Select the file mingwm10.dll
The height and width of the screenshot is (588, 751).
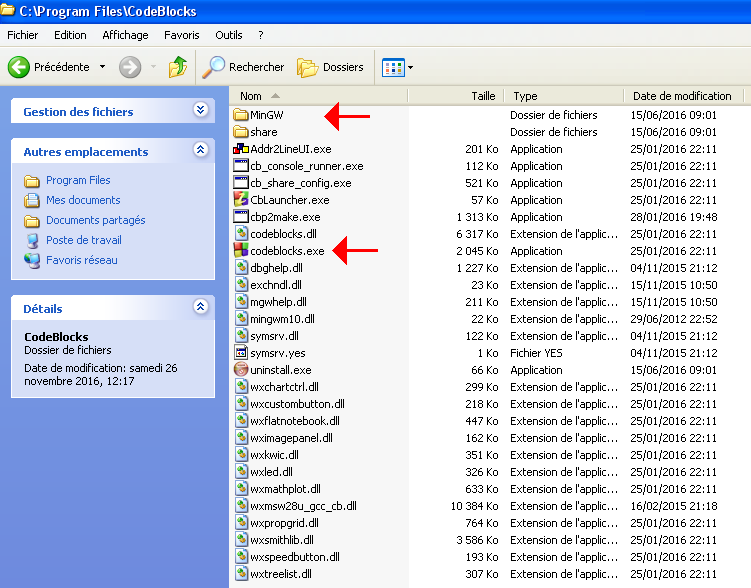(x=282, y=319)
